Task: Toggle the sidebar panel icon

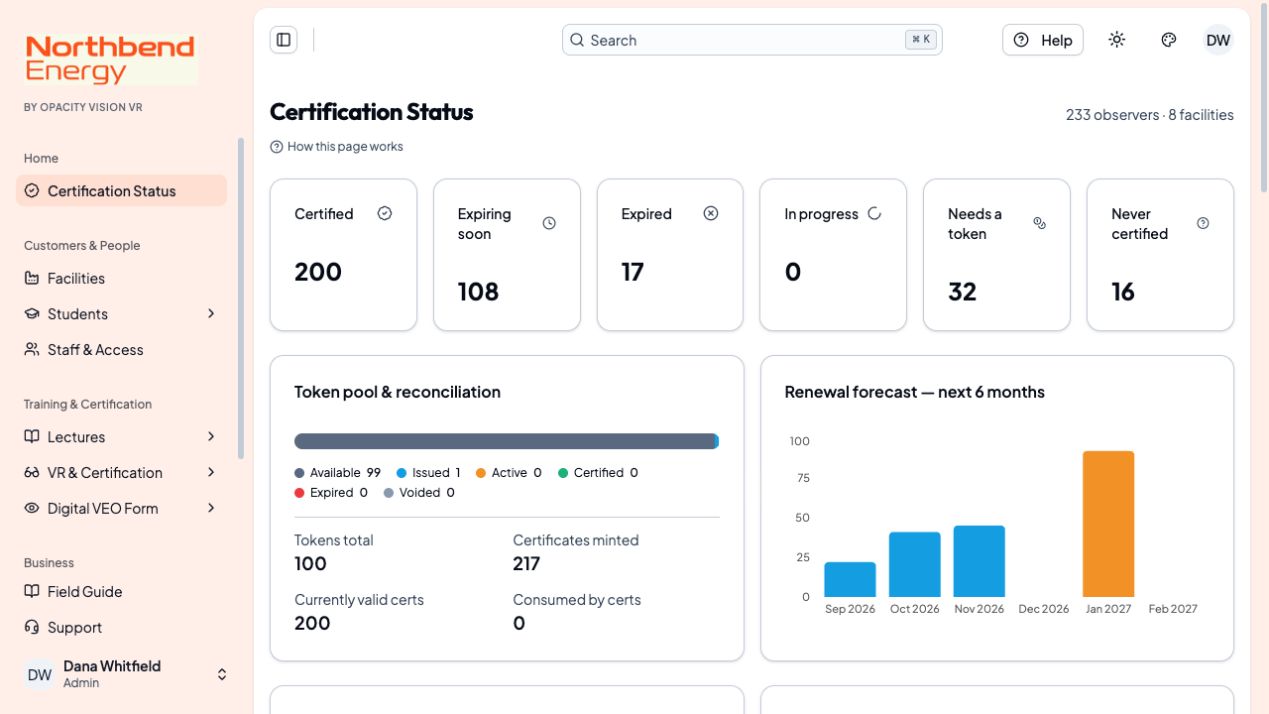Action: [284, 40]
